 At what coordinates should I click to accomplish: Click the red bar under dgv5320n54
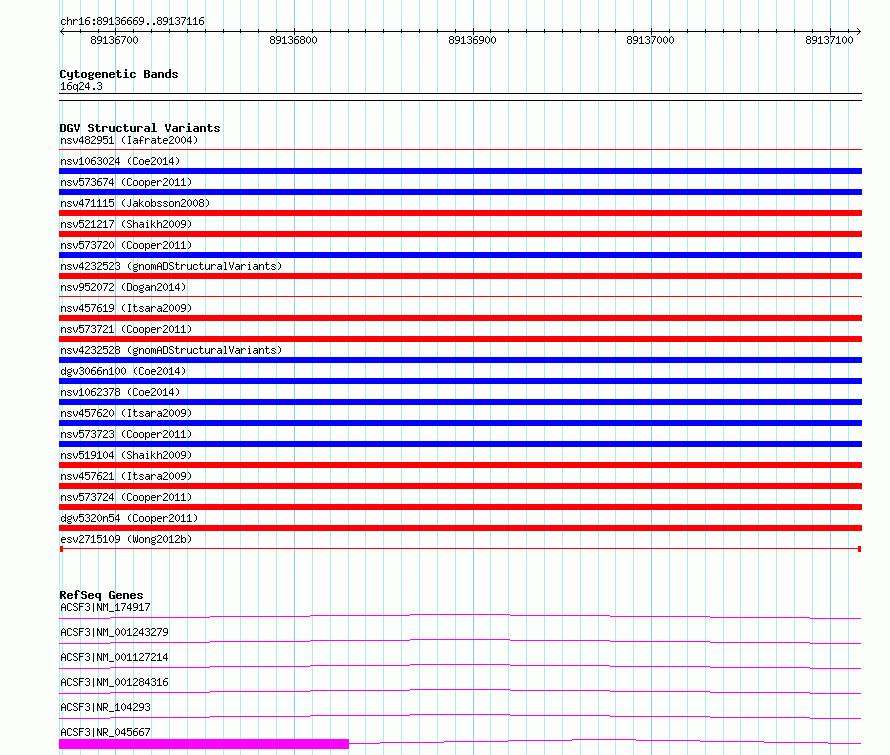pyautogui.click(x=460, y=528)
